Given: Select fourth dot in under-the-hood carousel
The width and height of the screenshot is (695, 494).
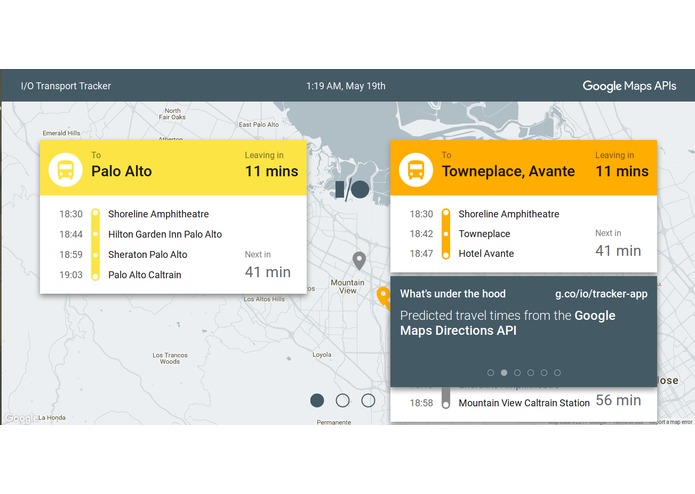Looking at the screenshot, I should point(531,373).
